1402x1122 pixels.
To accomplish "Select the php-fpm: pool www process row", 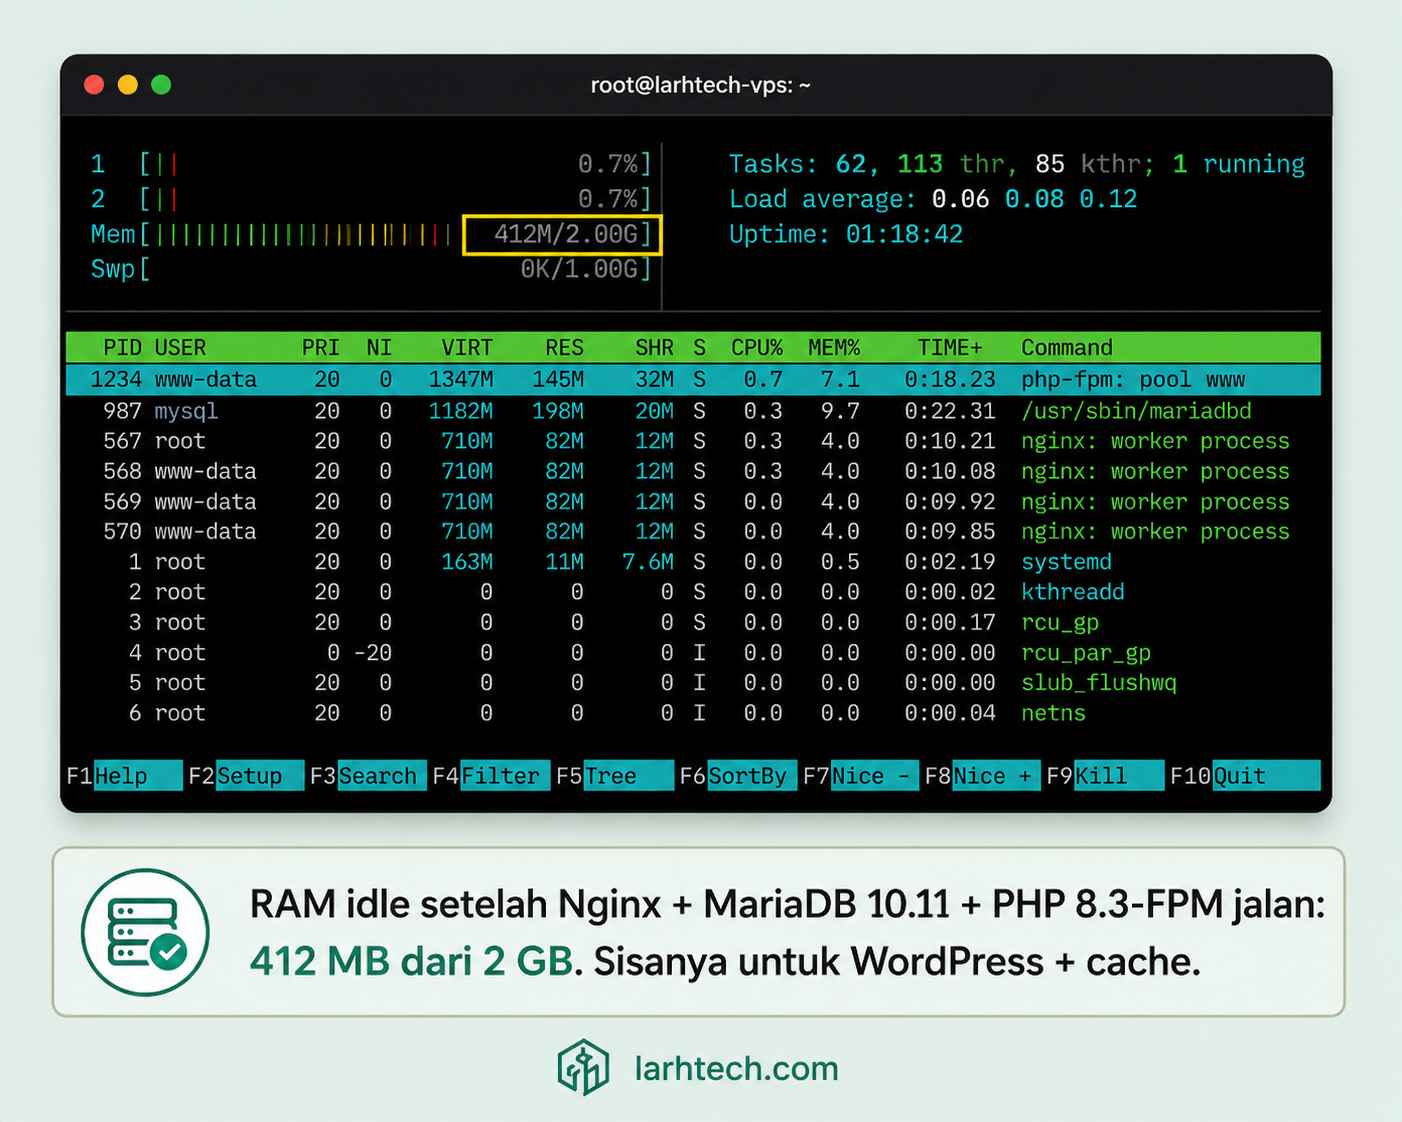I will [693, 380].
